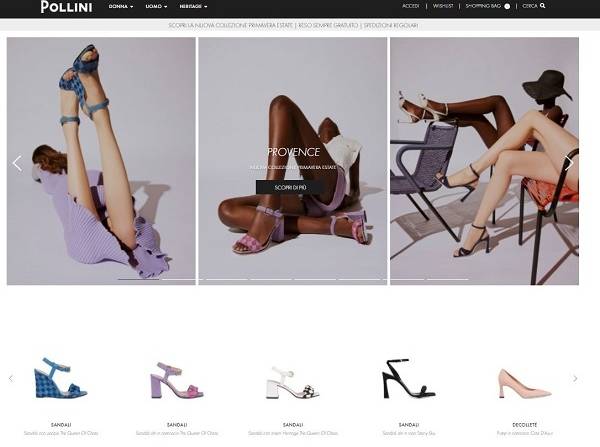The width and height of the screenshot is (600, 447).
Task: Select the pink Decolleté pump
Action: click(x=524, y=383)
